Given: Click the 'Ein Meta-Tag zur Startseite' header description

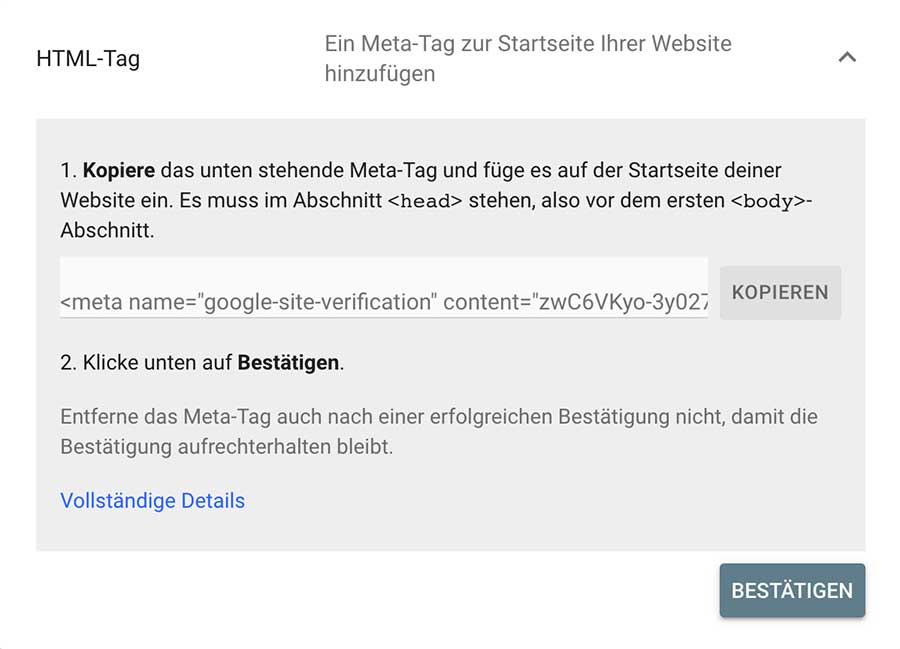Looking at the screenshot, I should (527, 44).
